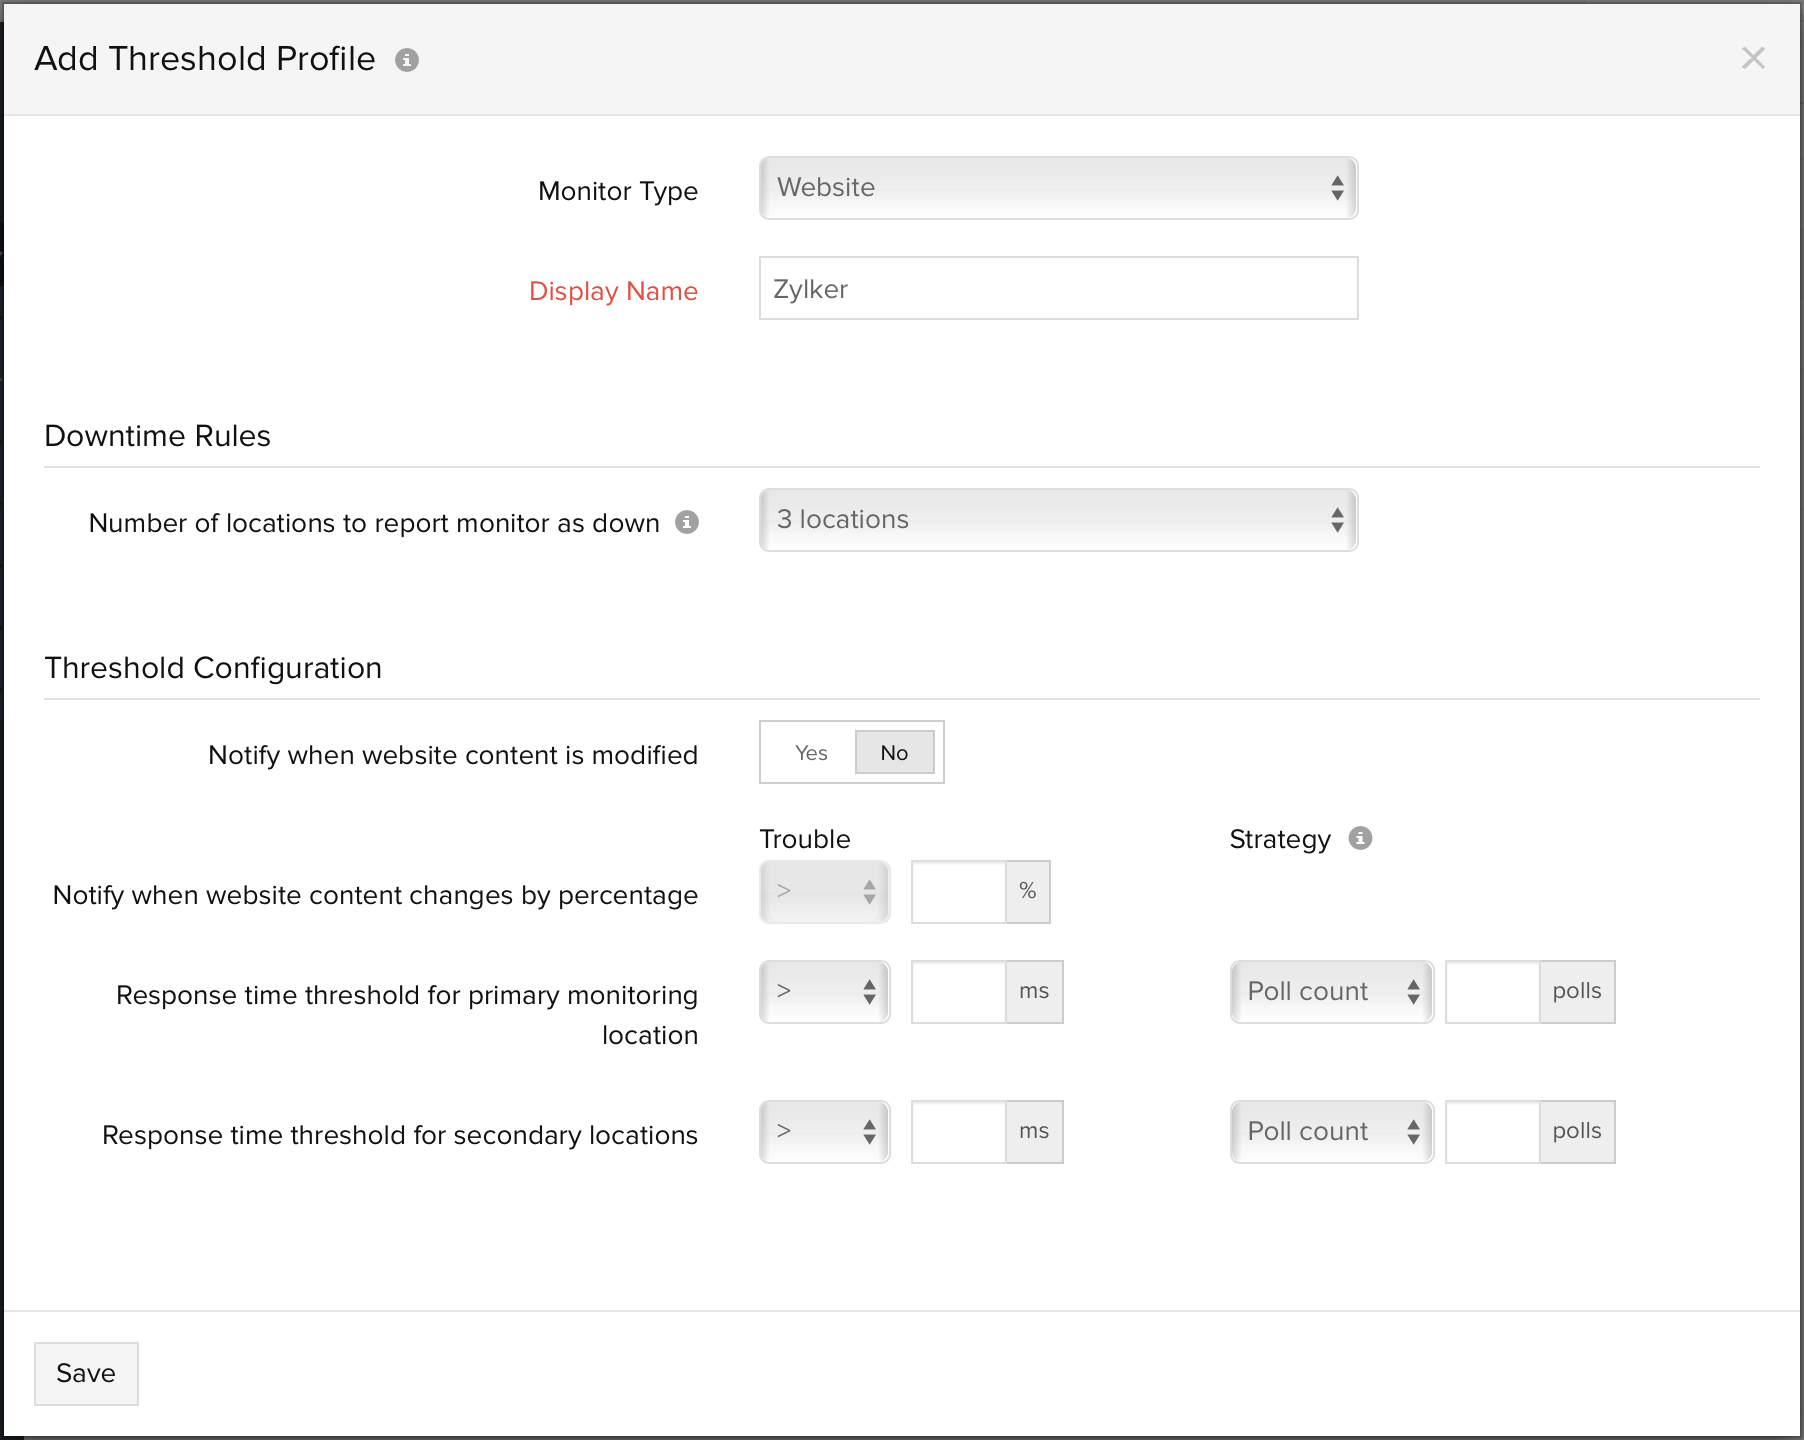Click 'Notify when website content changes by percentage' label
This screenshot has height=1440, width=1804.
(x=375, y=895)
